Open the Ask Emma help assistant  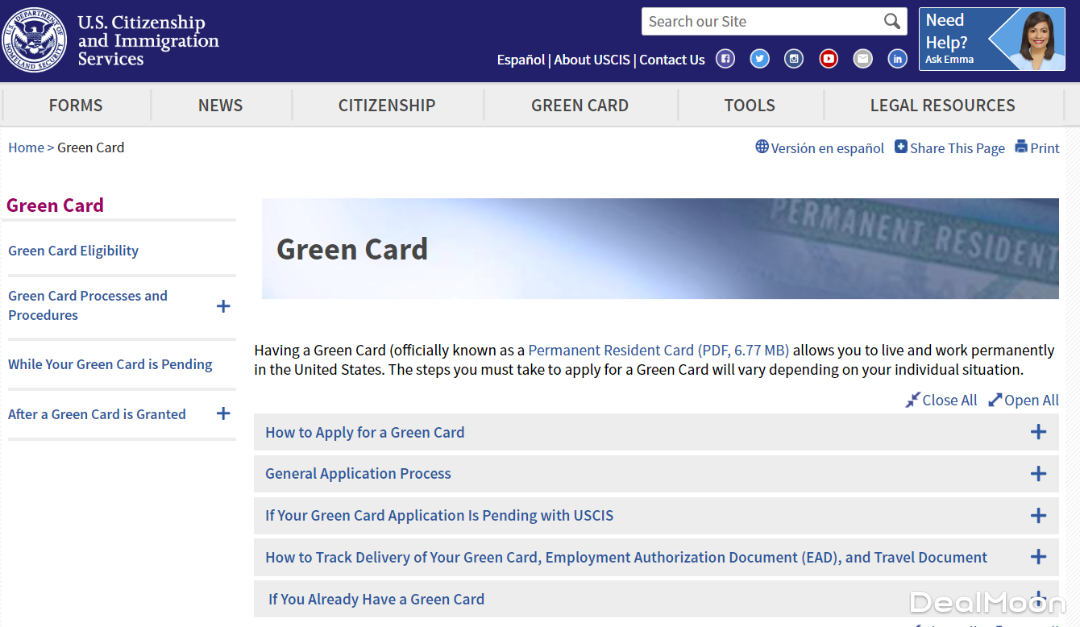point(991,40)
